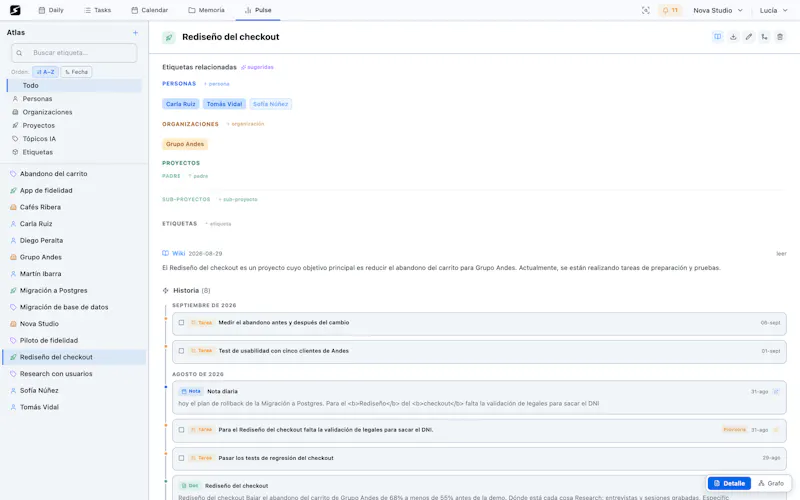Open the Tasks tab
Viewport: 800px width, 500px height.
click(x=97, y=10)
